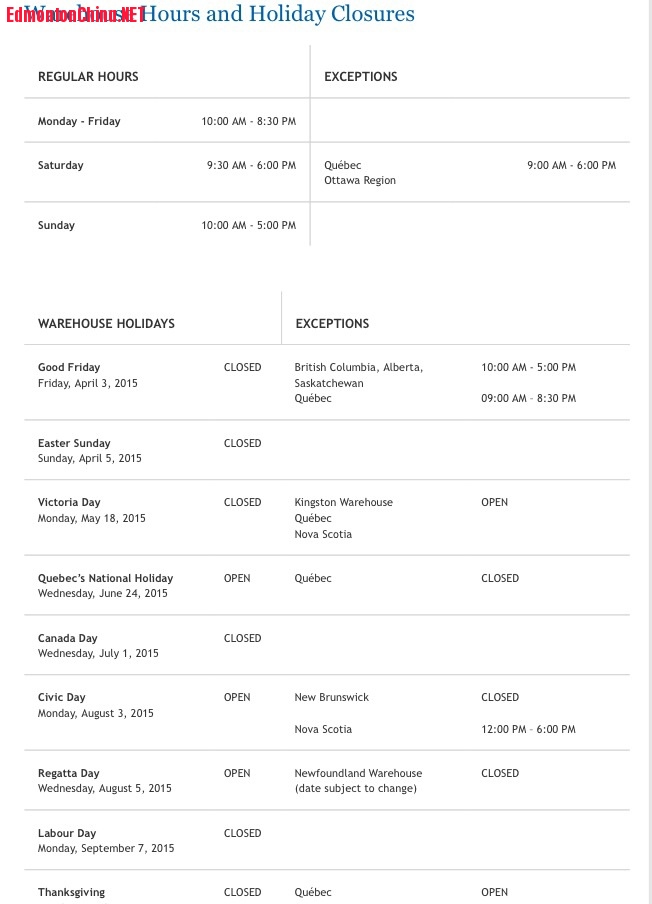Viewport: 652px width, 904px height.
Task: Click the New Brunswick exception entry
Action: tap(331, 698)
